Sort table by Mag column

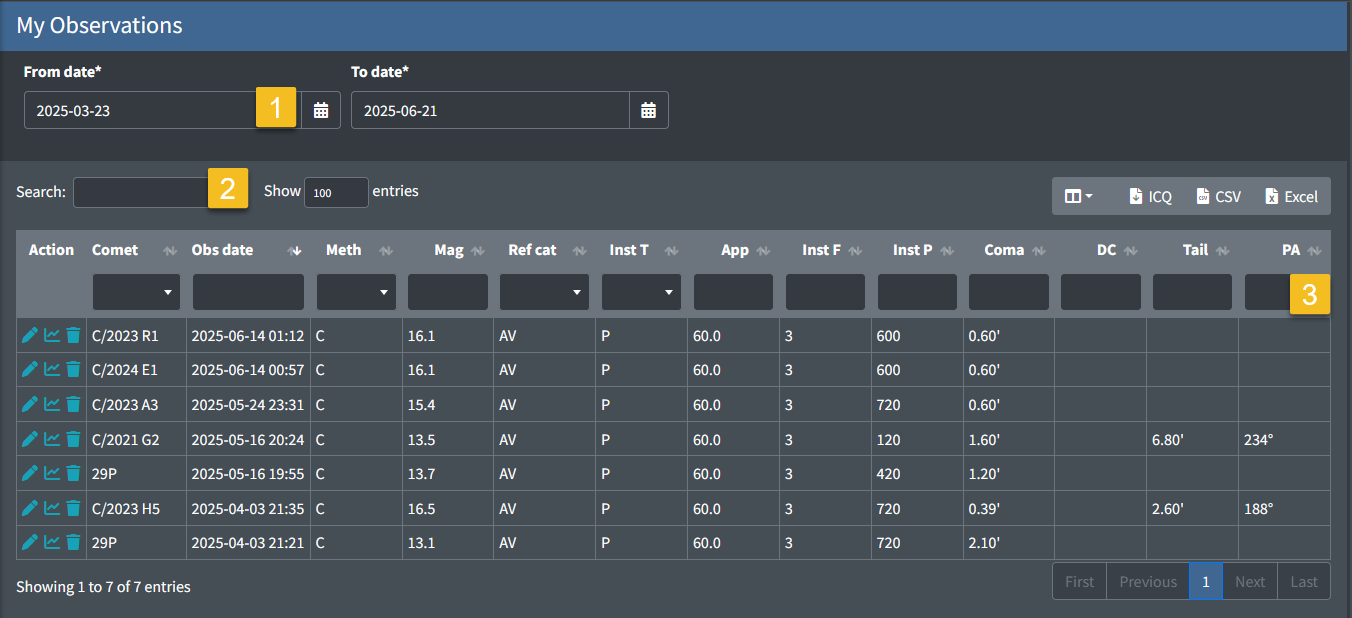[x=448, y=250]
